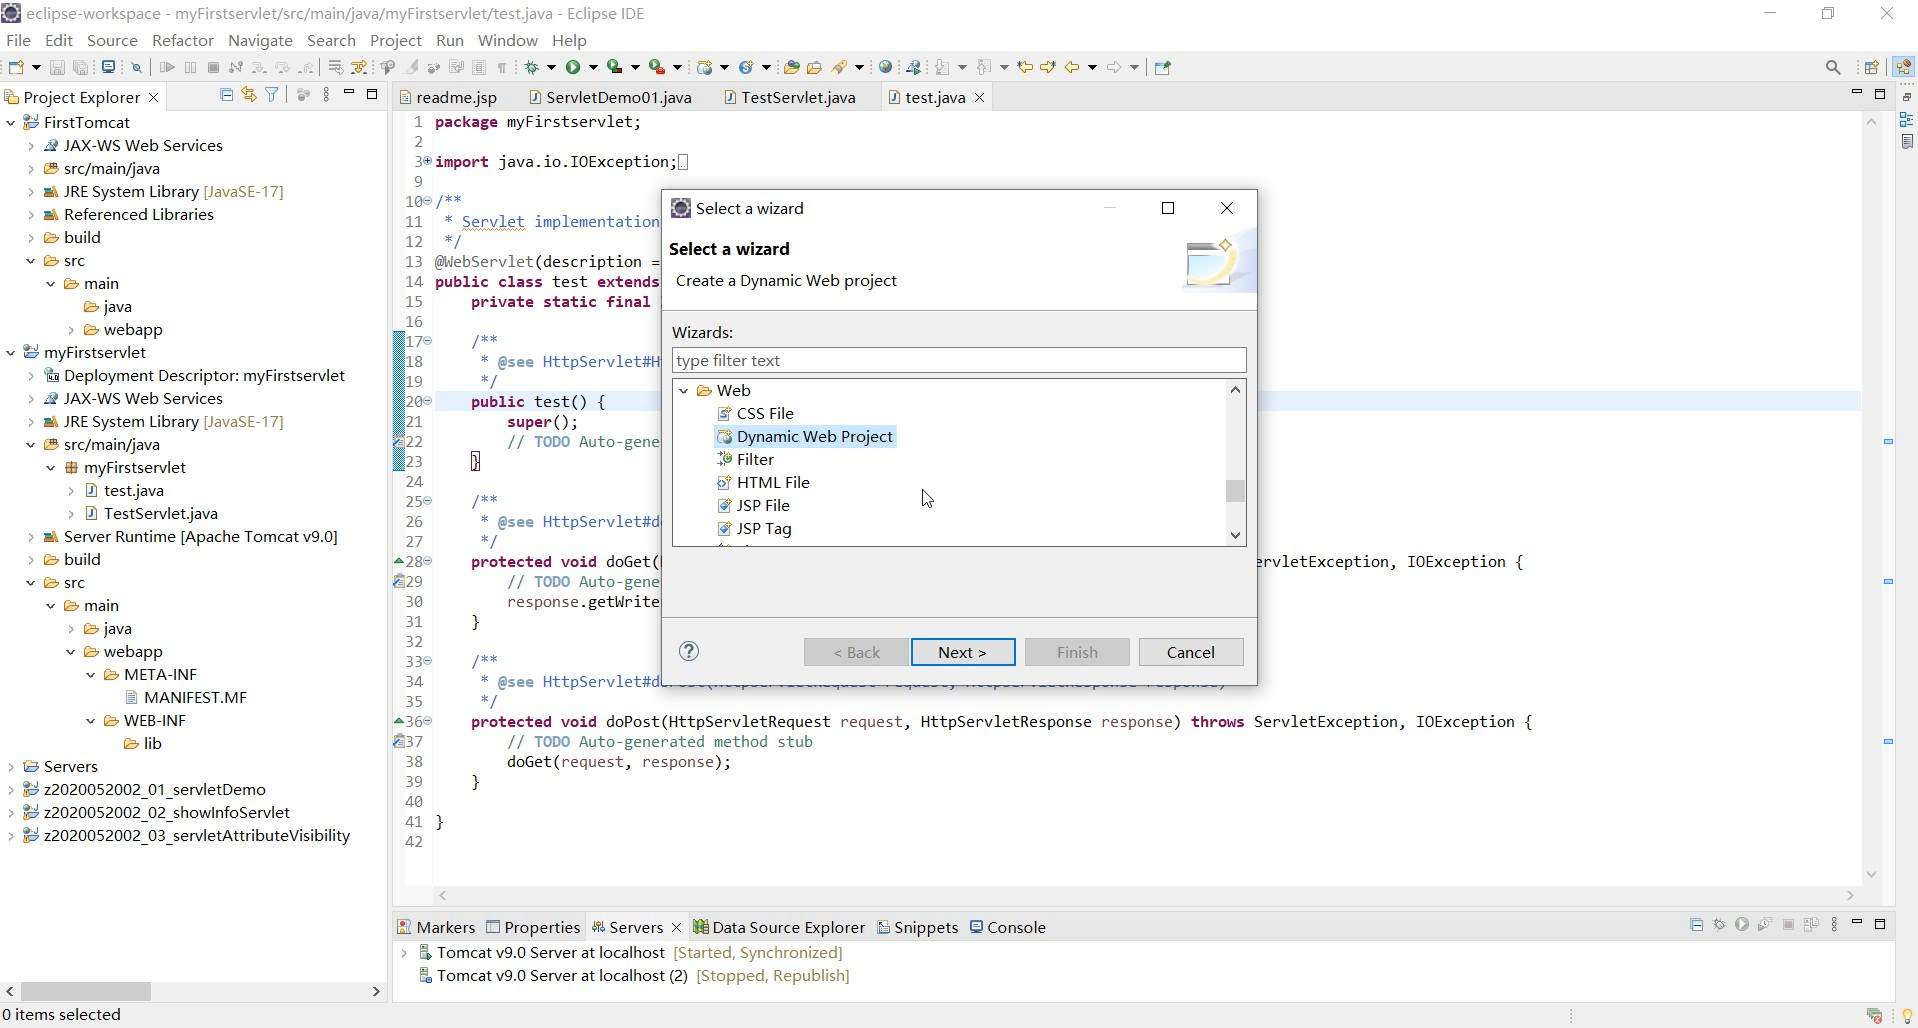The image size is (1918, 1028).
Task: Click the Cancel button in wizard
Action: point(1190,652)
